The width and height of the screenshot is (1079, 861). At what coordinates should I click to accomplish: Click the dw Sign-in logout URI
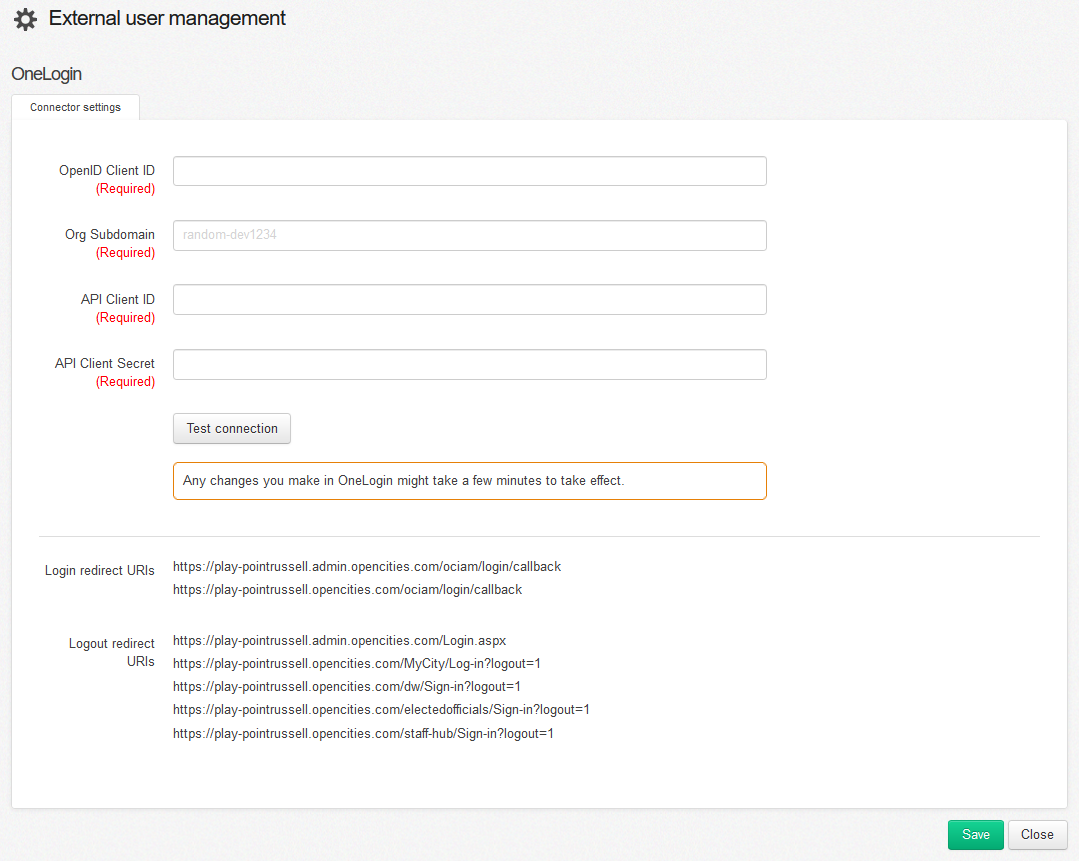click(x=346, y=687)
